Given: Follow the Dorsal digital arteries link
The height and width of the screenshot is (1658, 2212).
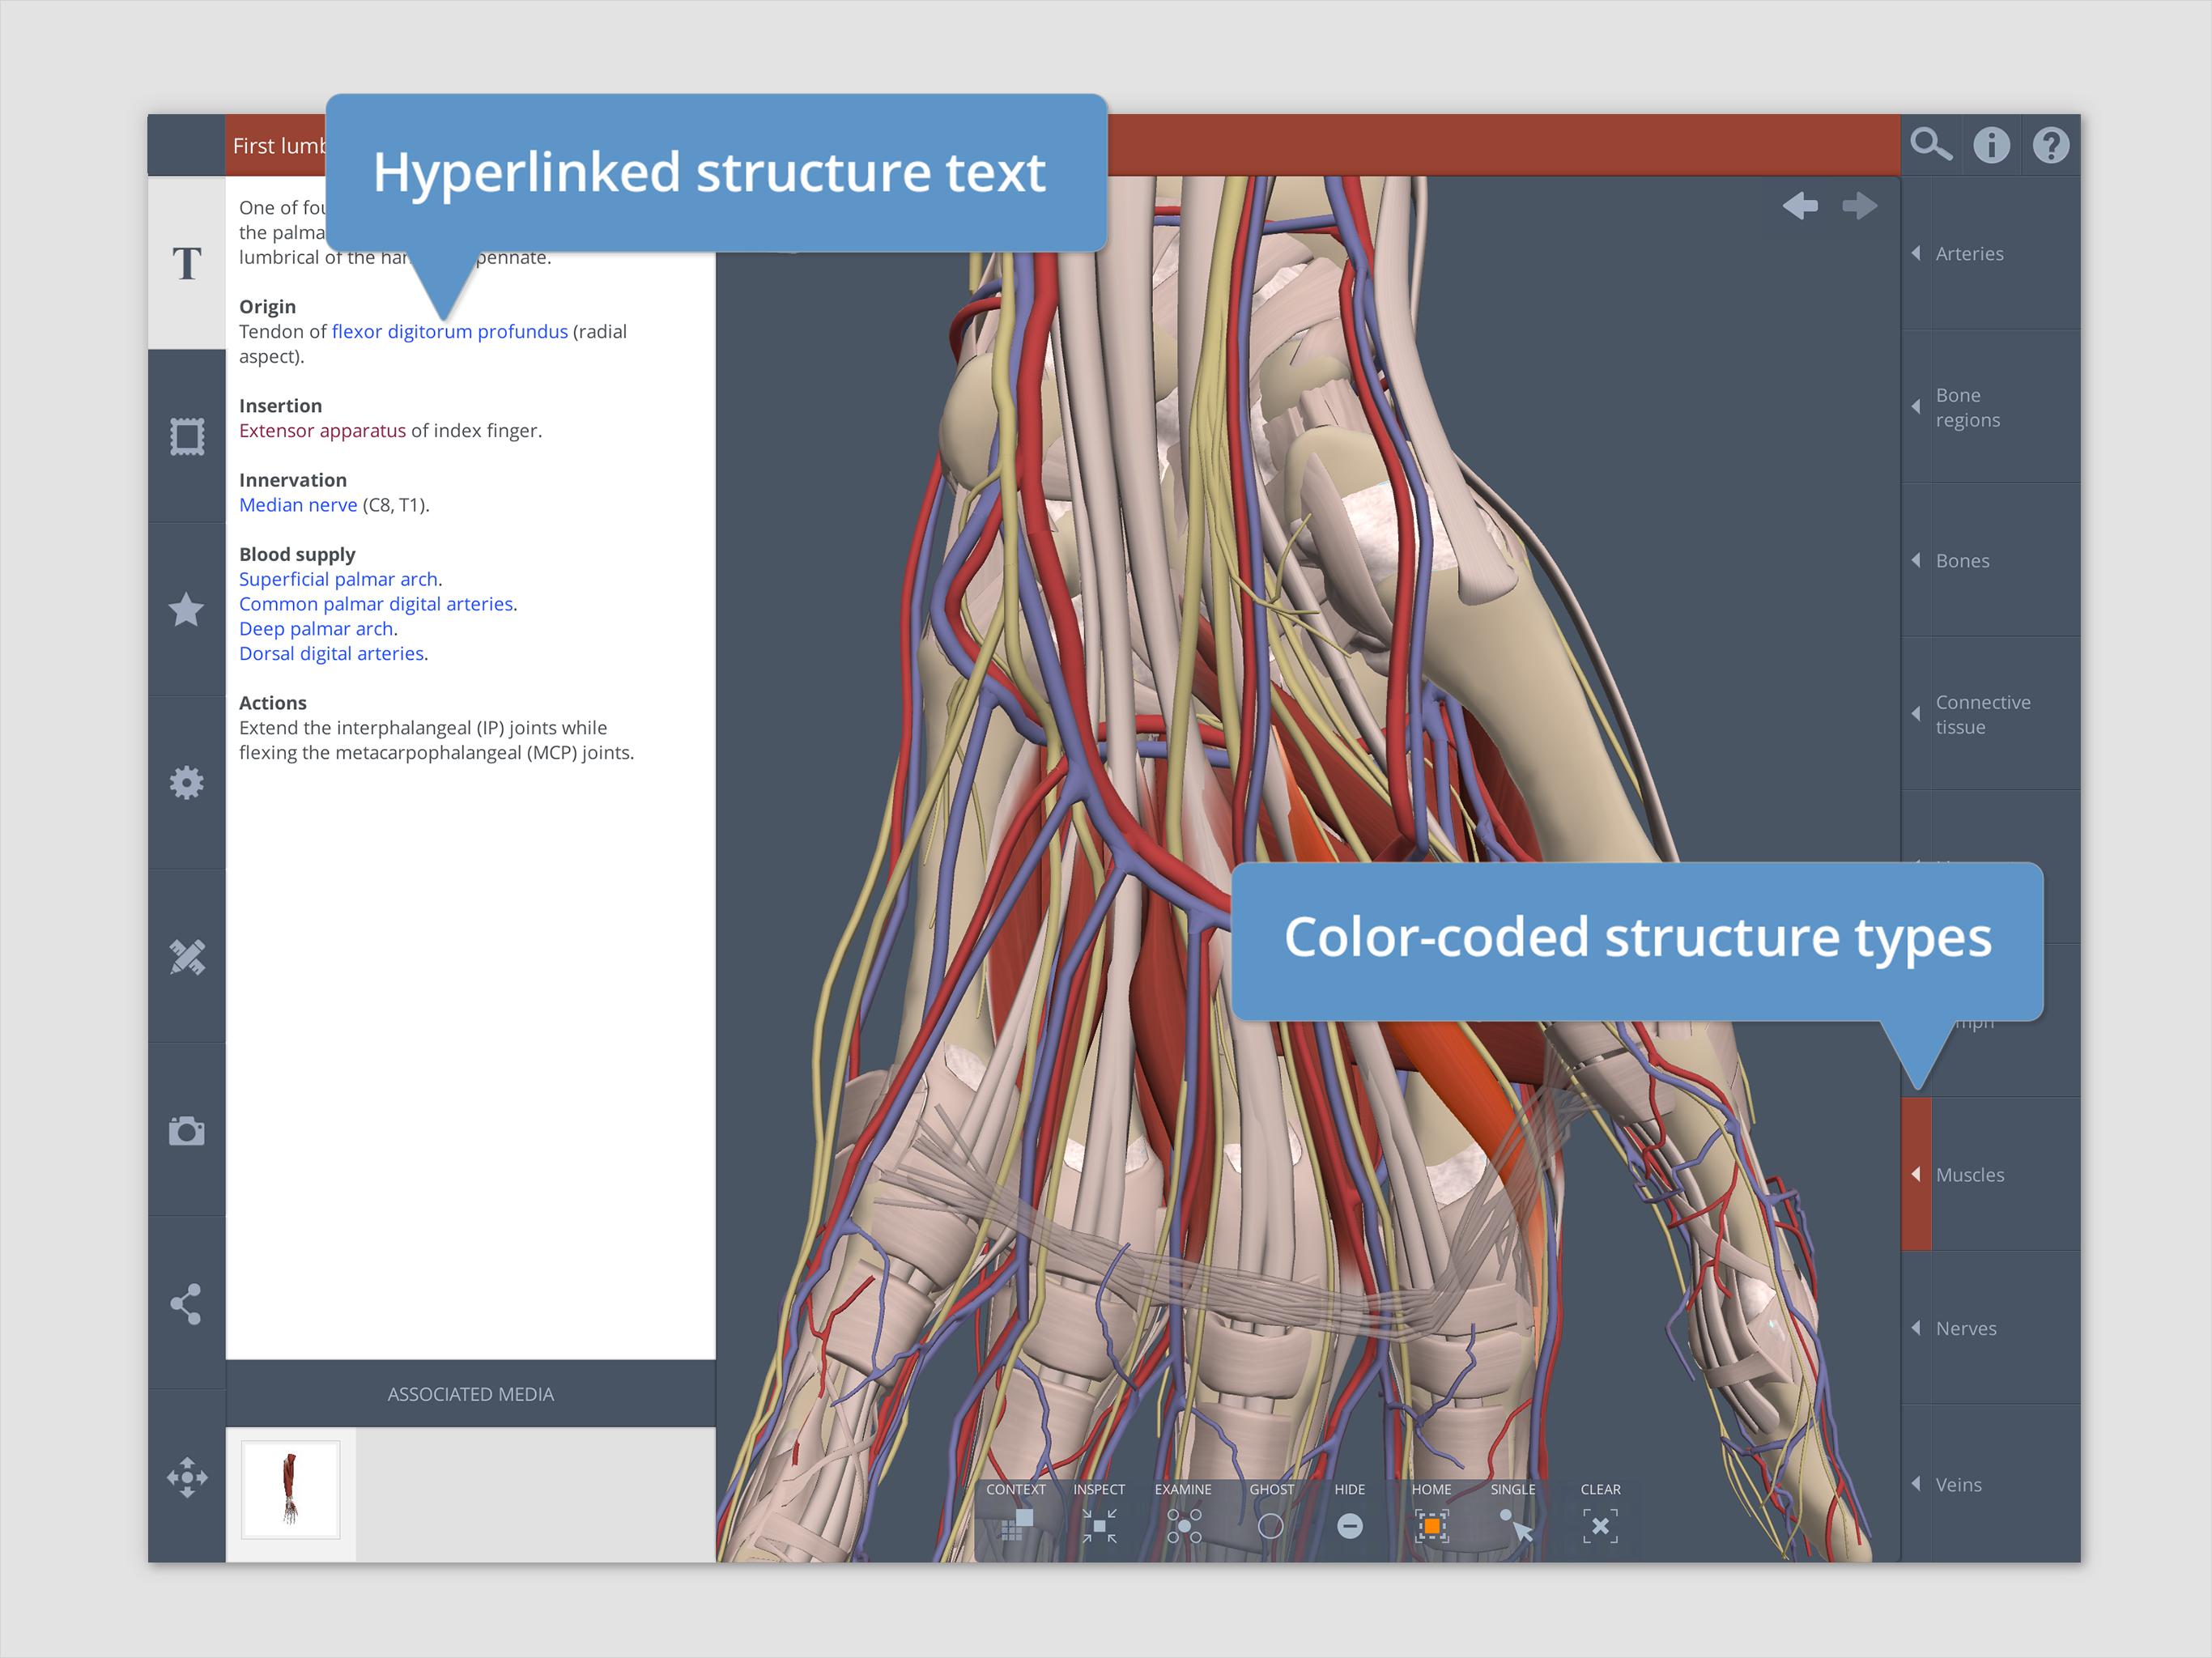Looking at the screenshot, I should tap(331, 654).
